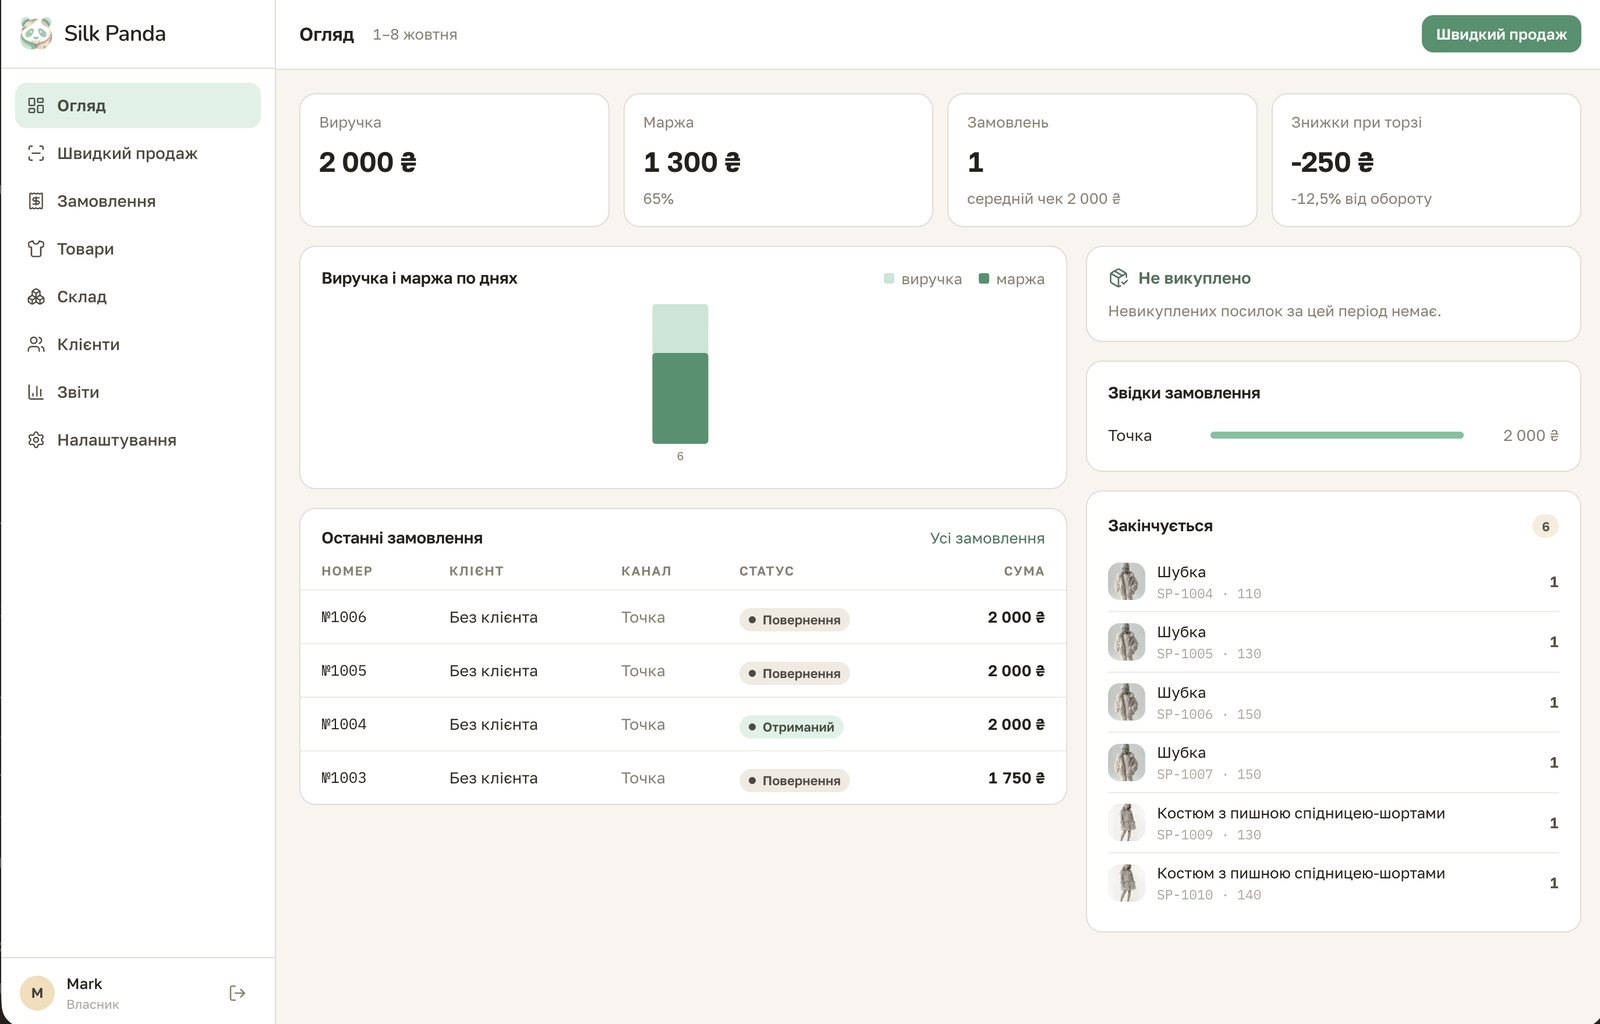Open the Звіти section label

click(78, 392)
